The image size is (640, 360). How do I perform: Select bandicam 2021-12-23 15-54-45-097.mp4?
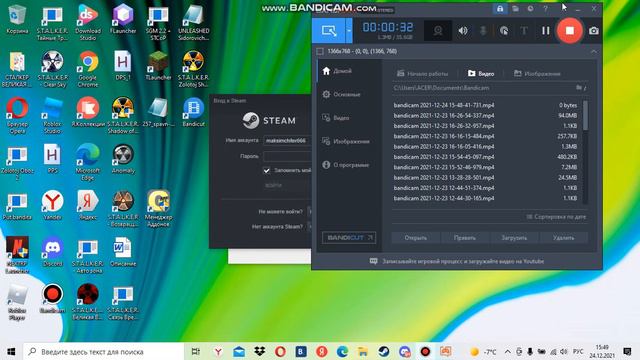486,157
